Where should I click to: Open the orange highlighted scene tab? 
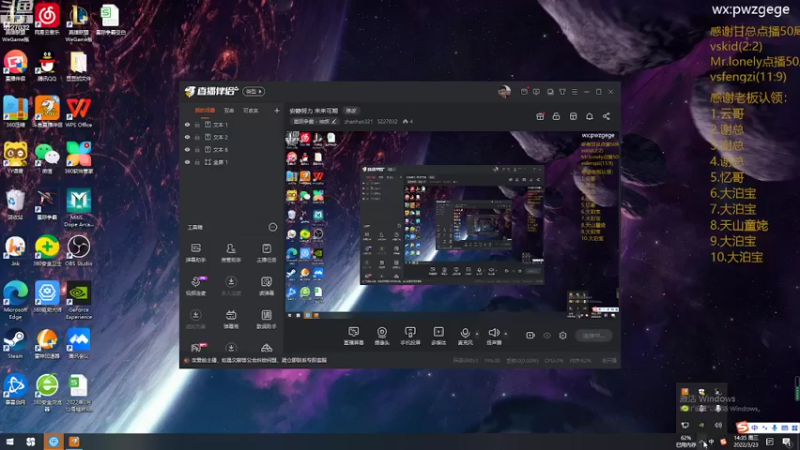tap(205, 111)
